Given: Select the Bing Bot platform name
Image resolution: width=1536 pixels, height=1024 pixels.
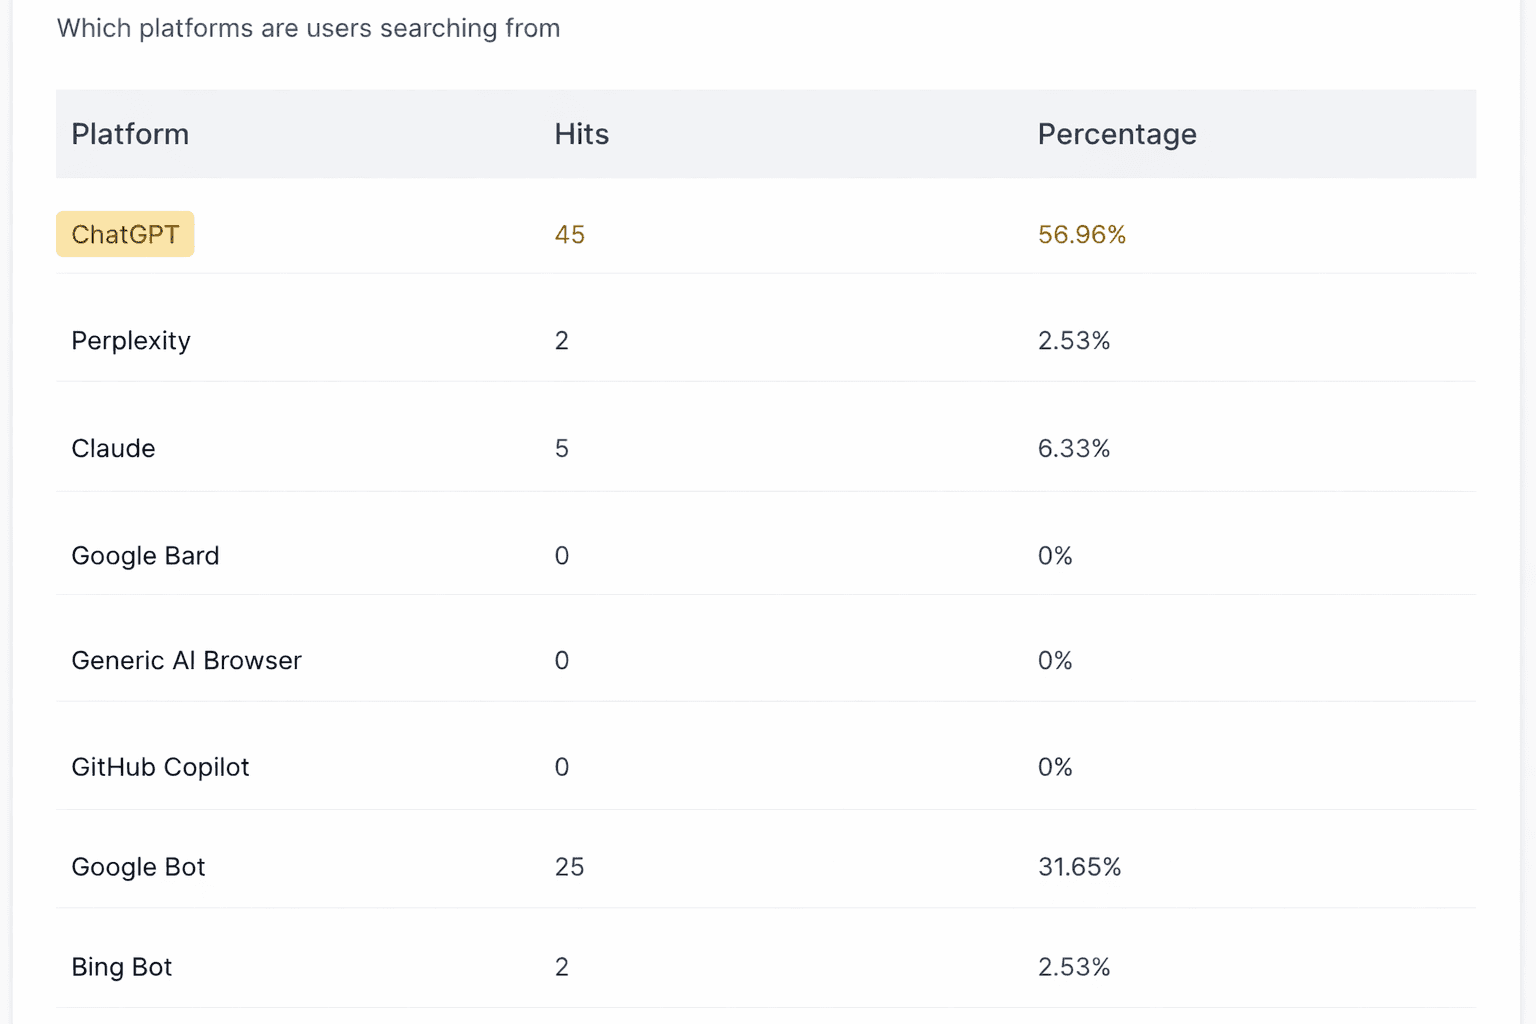Looking at the screenshot, I should pyautogui.click(x=121, y=967).
